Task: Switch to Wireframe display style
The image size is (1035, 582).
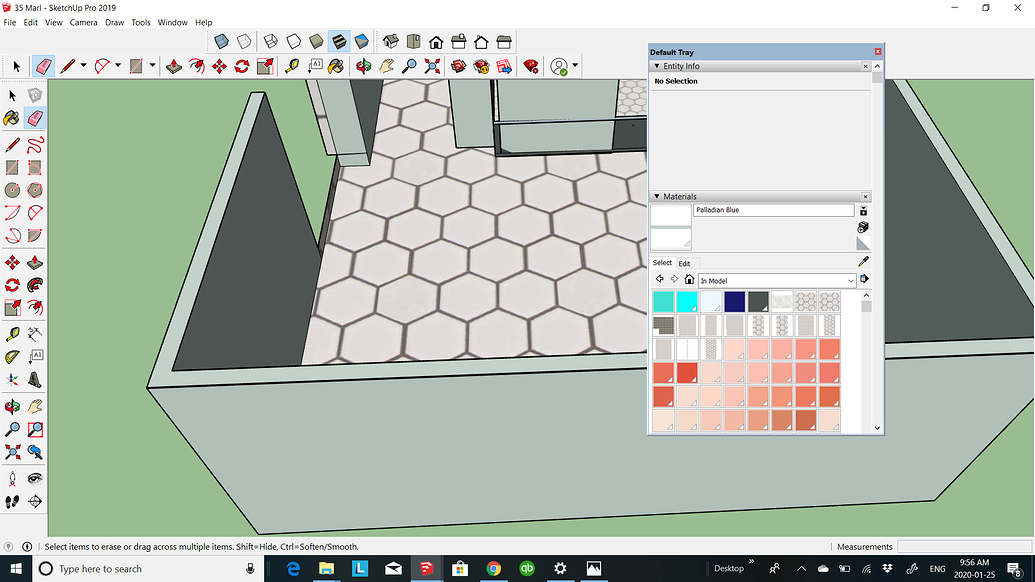Action: click(272, 41)
